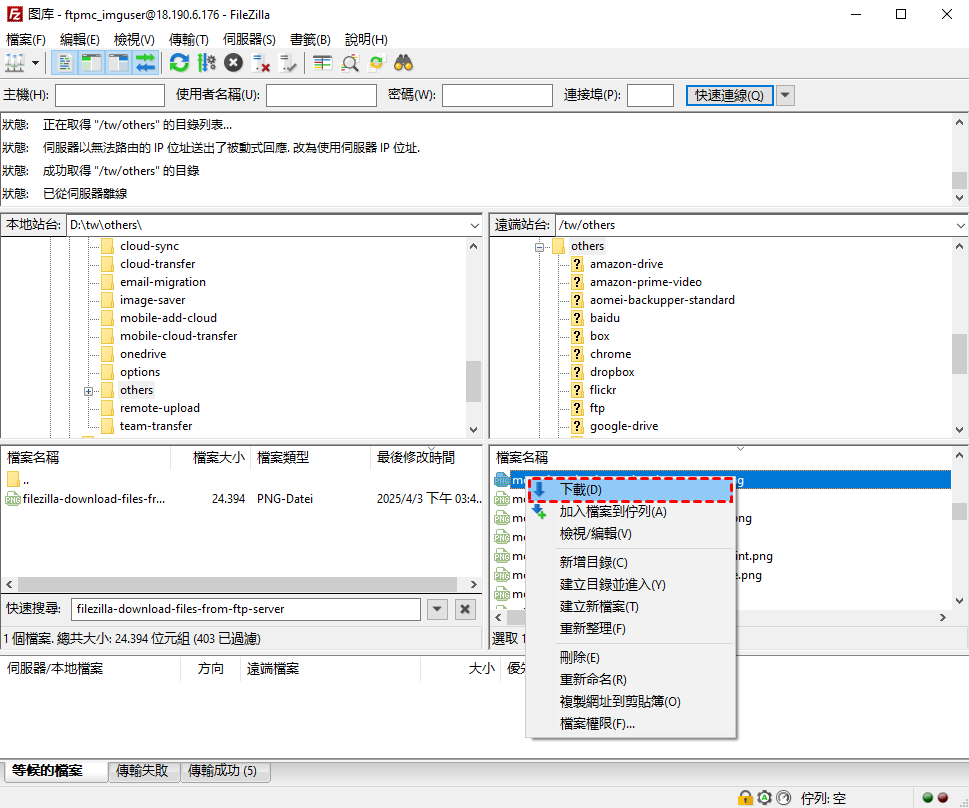The image size is (969, 808).
Task: Click the gear icon in status bar
Action: point(764,797)
